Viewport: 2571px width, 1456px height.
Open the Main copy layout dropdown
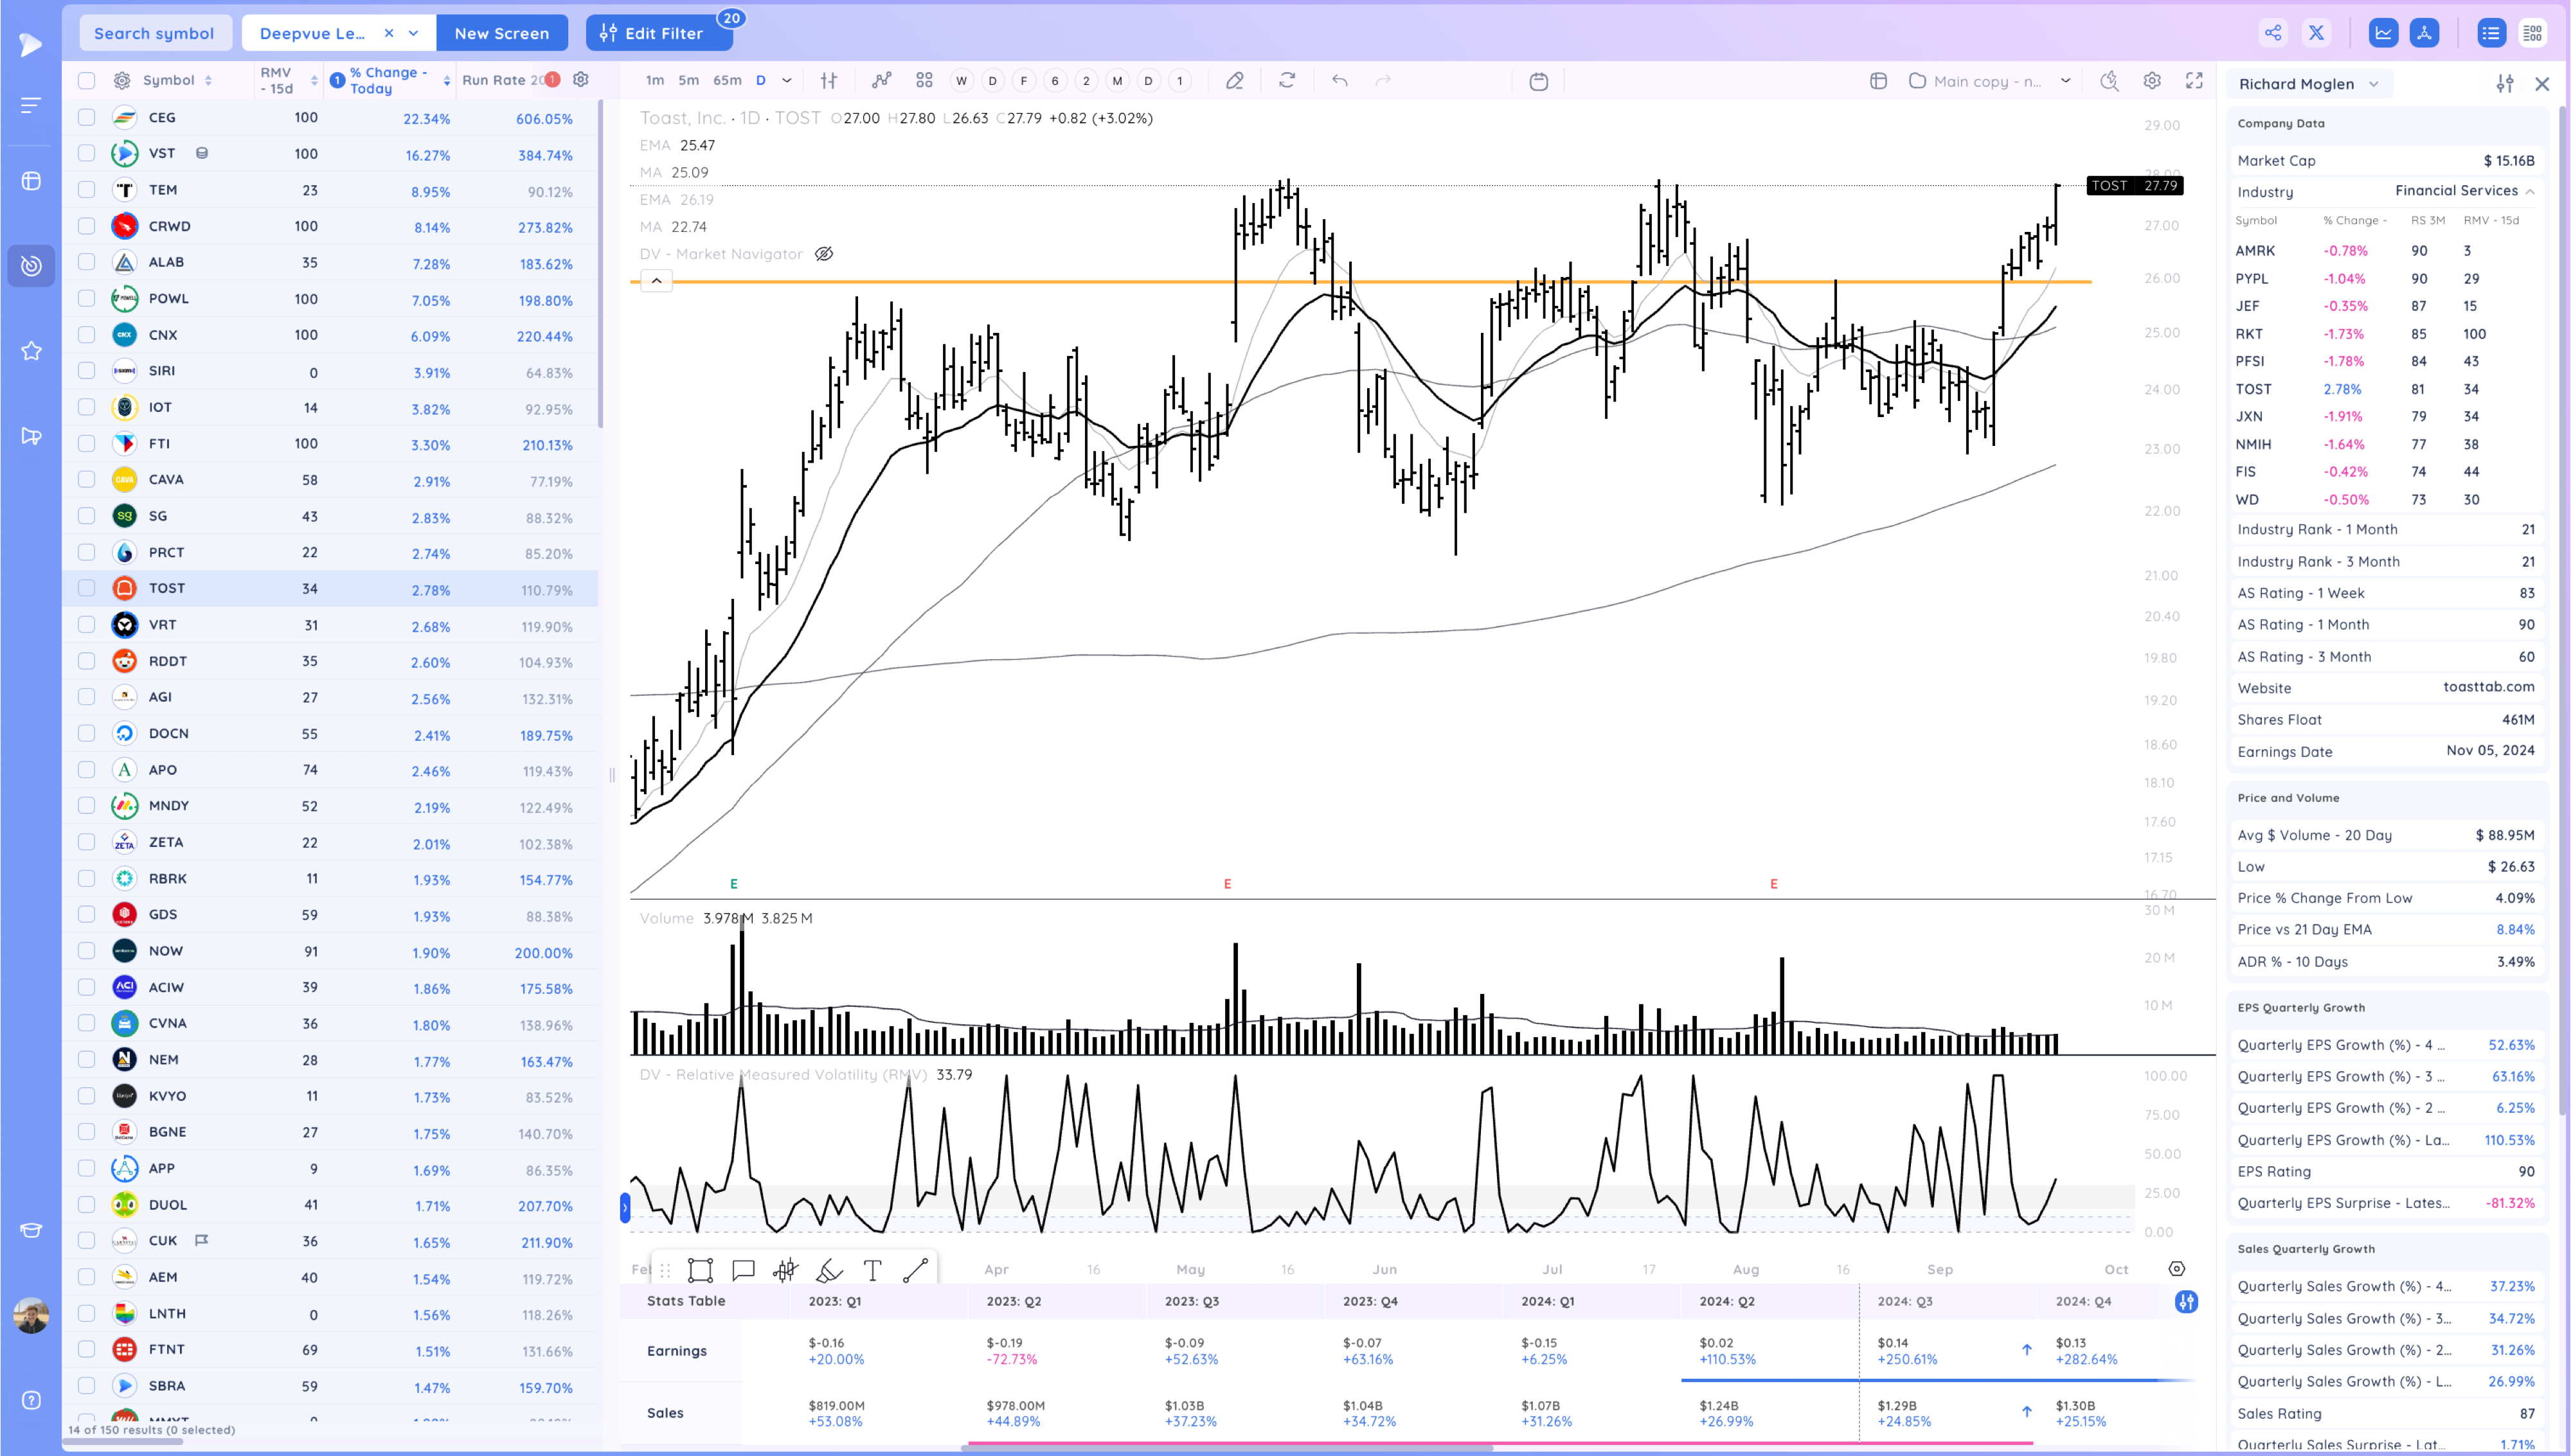(2065, 81)
